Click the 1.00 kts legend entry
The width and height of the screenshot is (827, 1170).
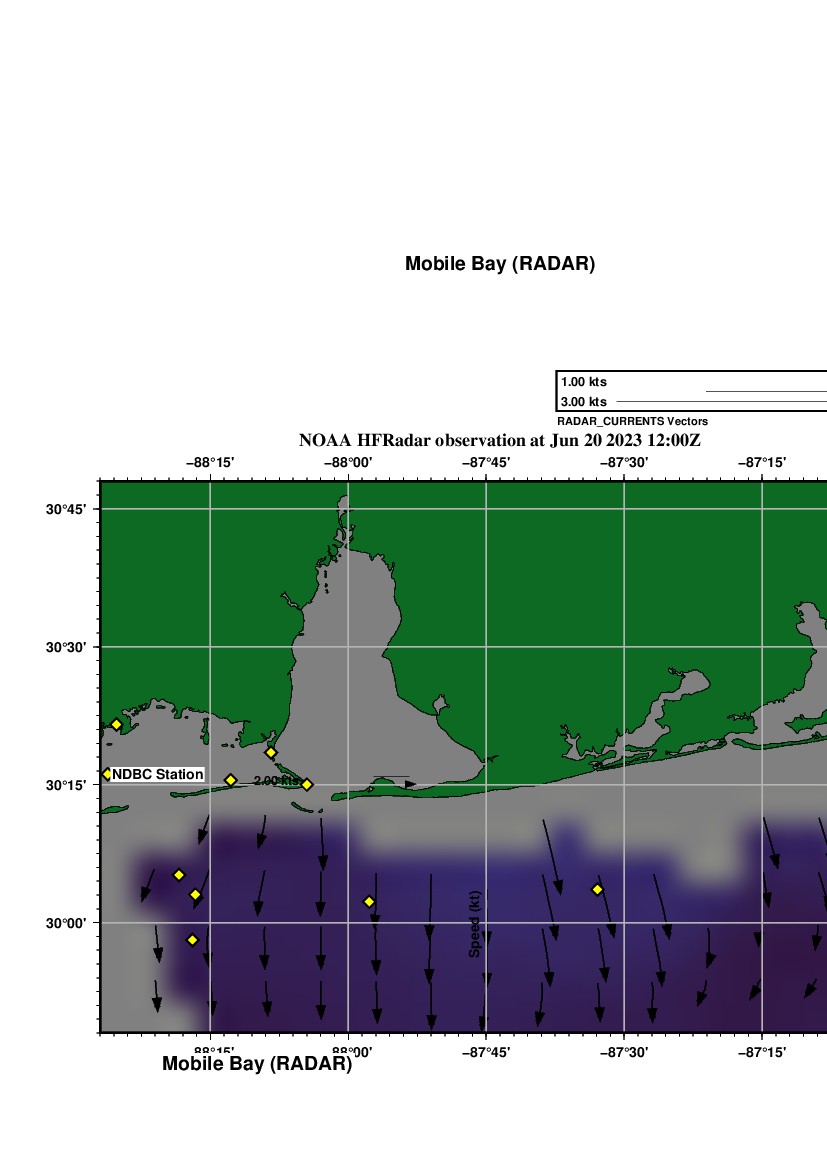[x=584, y=382]
